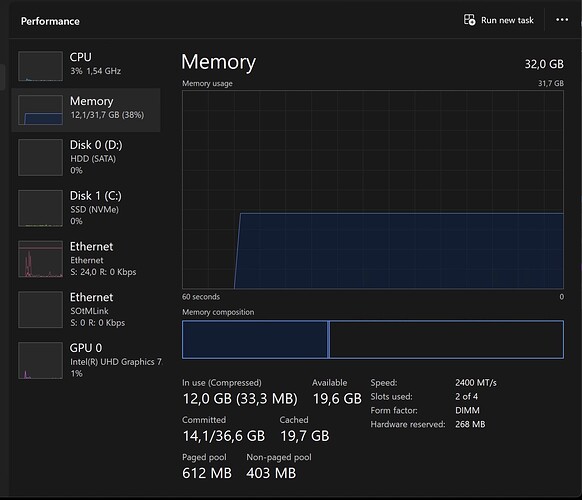Open the Disk 0 (D:) HDD entry

86,157
